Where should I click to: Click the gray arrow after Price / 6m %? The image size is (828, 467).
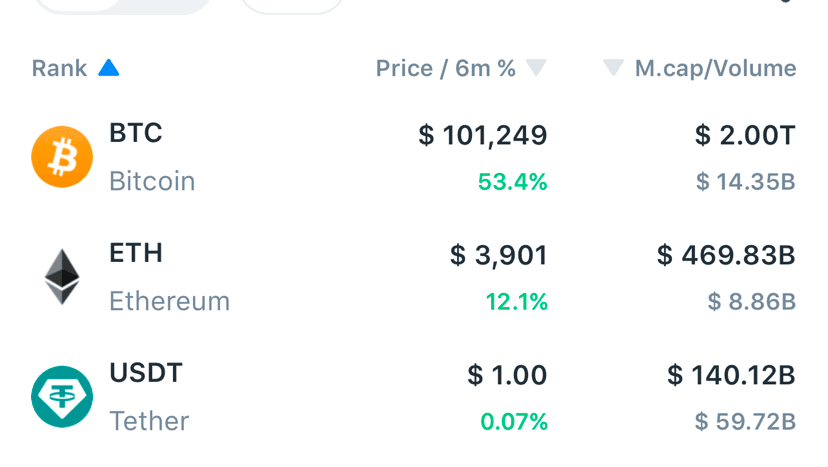[536, 68]
